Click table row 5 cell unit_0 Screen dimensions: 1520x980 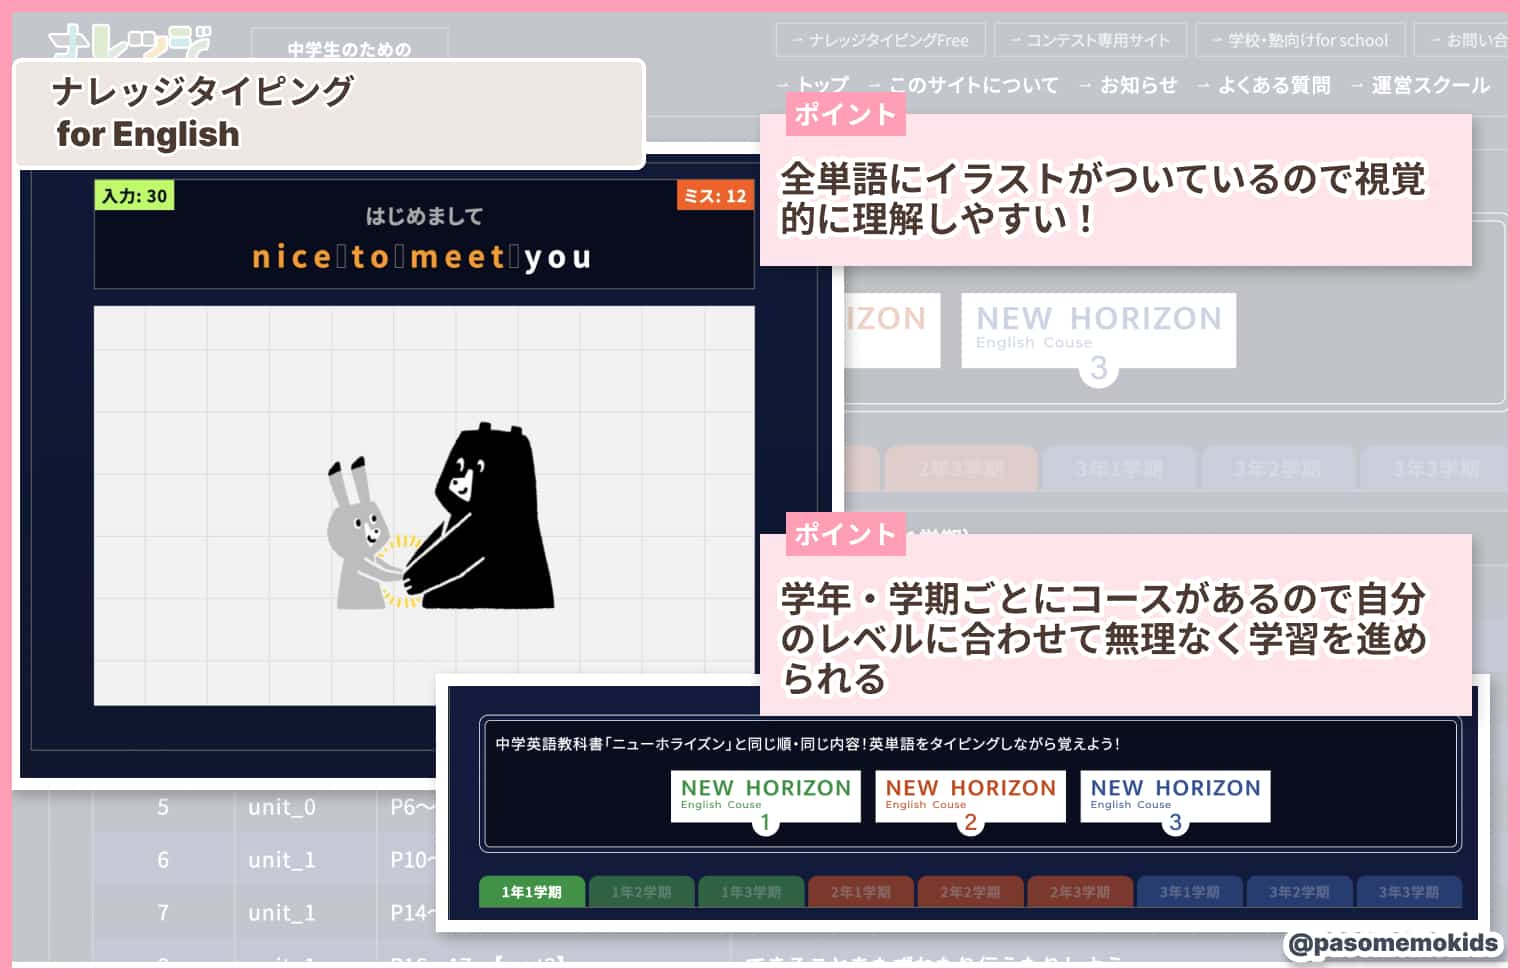(282, 807)
